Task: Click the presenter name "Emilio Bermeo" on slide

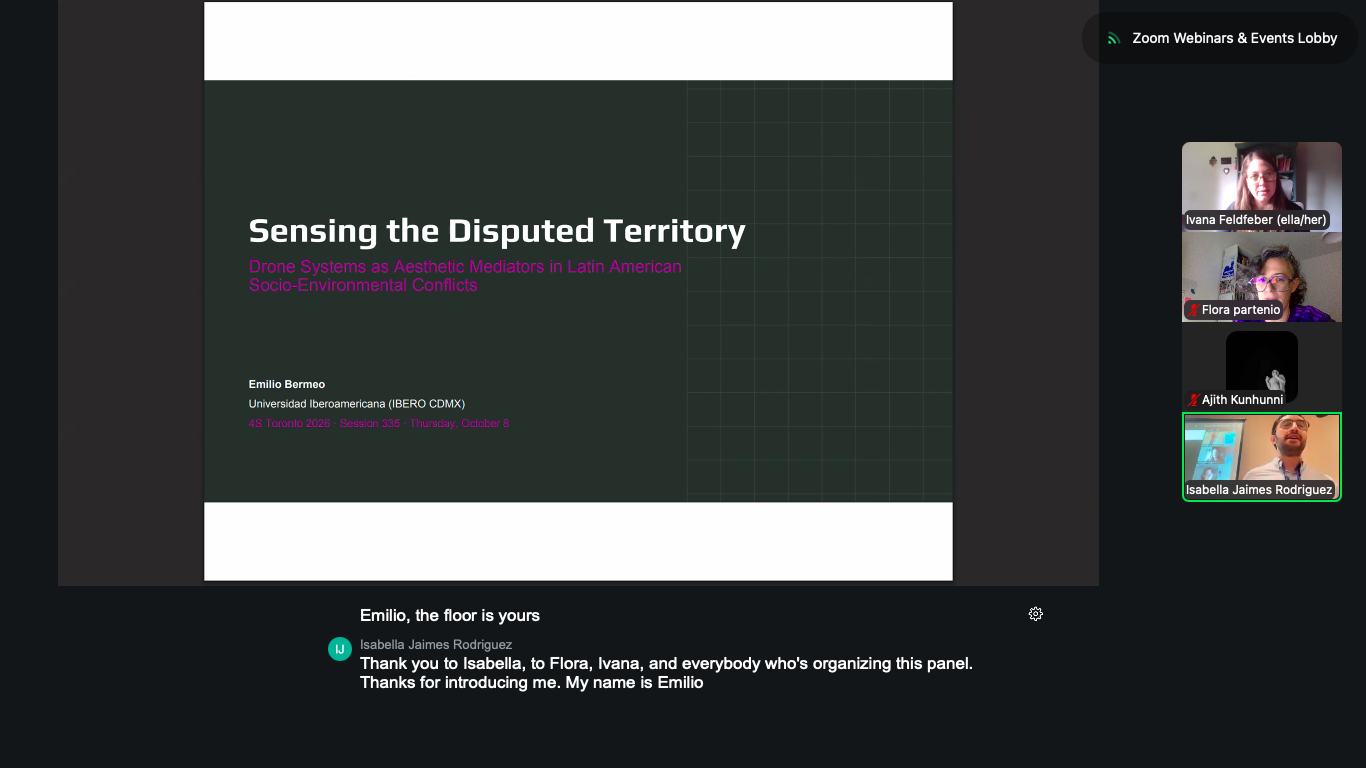Action: [287, 384]
